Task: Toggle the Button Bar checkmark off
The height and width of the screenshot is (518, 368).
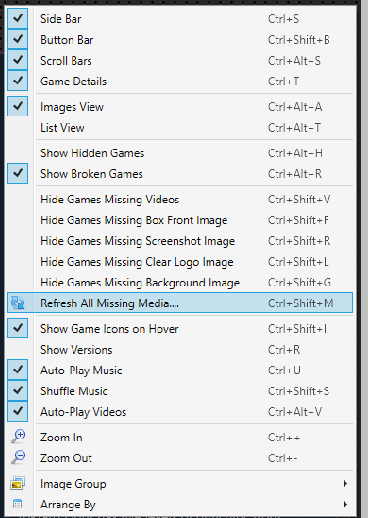Action: 17,39
